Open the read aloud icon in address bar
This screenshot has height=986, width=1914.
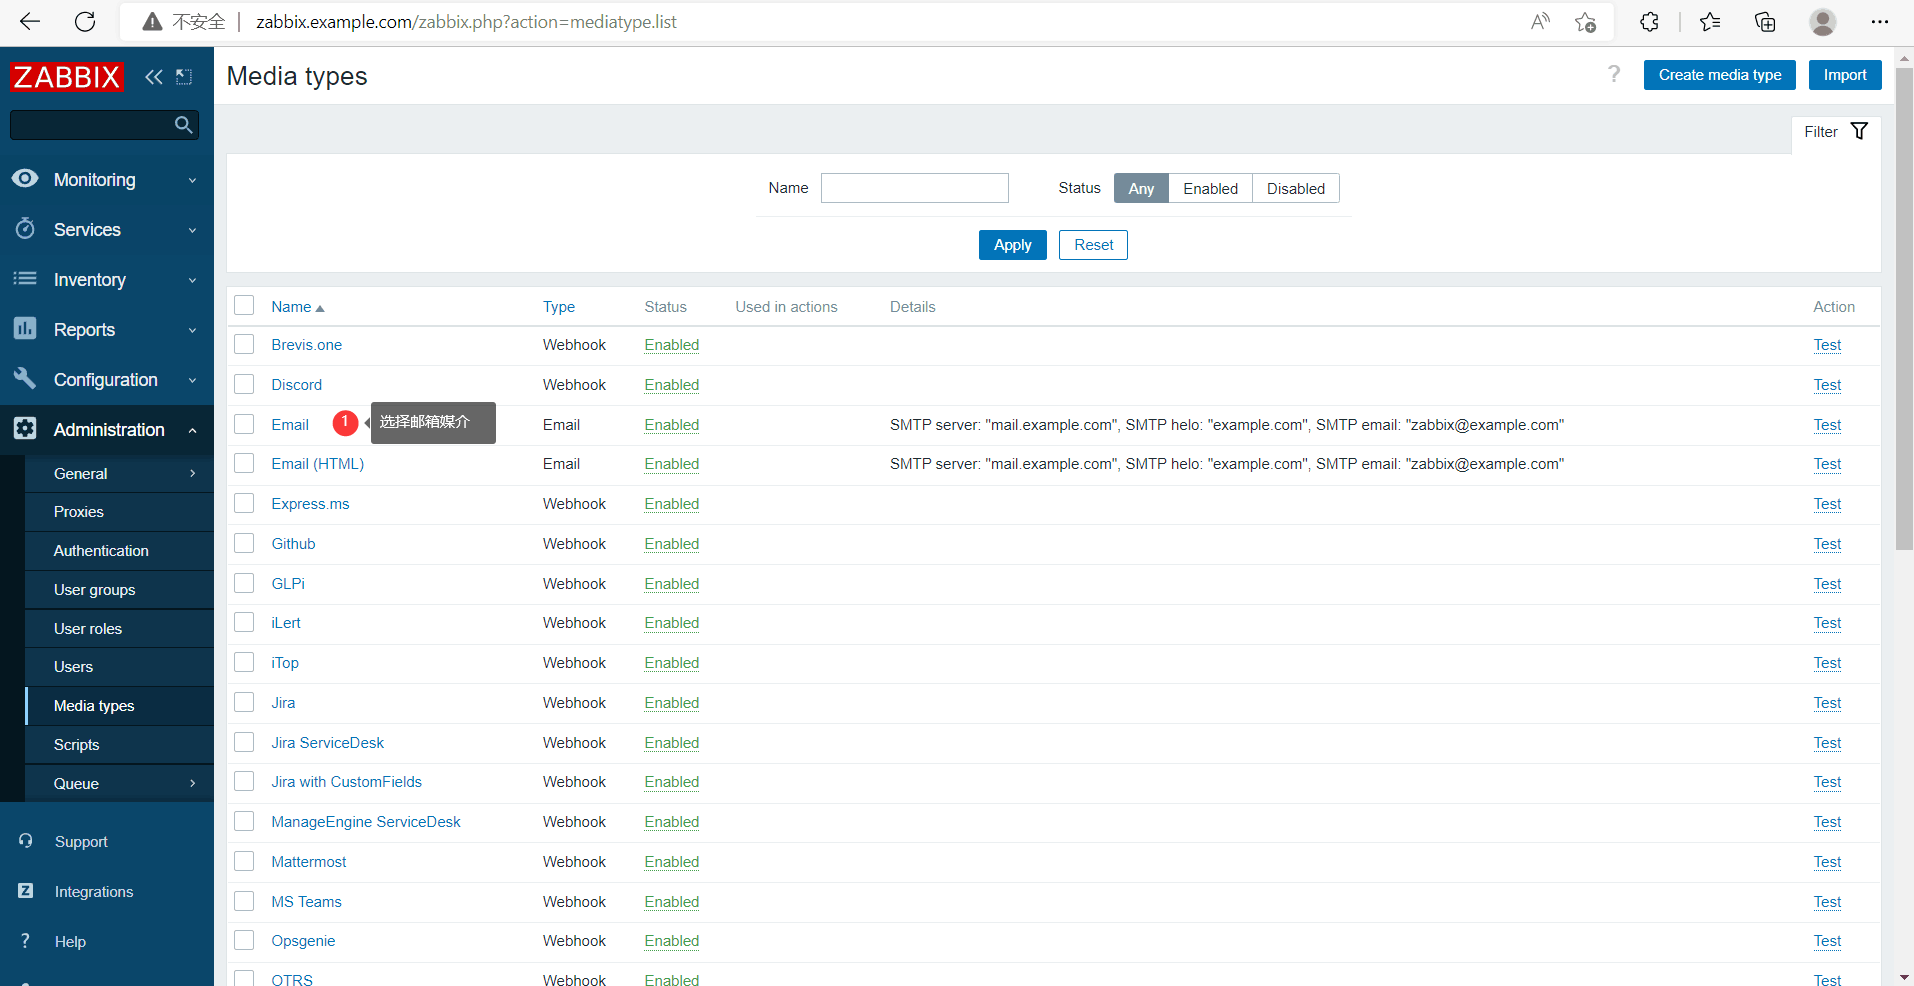click(1540, 21)
